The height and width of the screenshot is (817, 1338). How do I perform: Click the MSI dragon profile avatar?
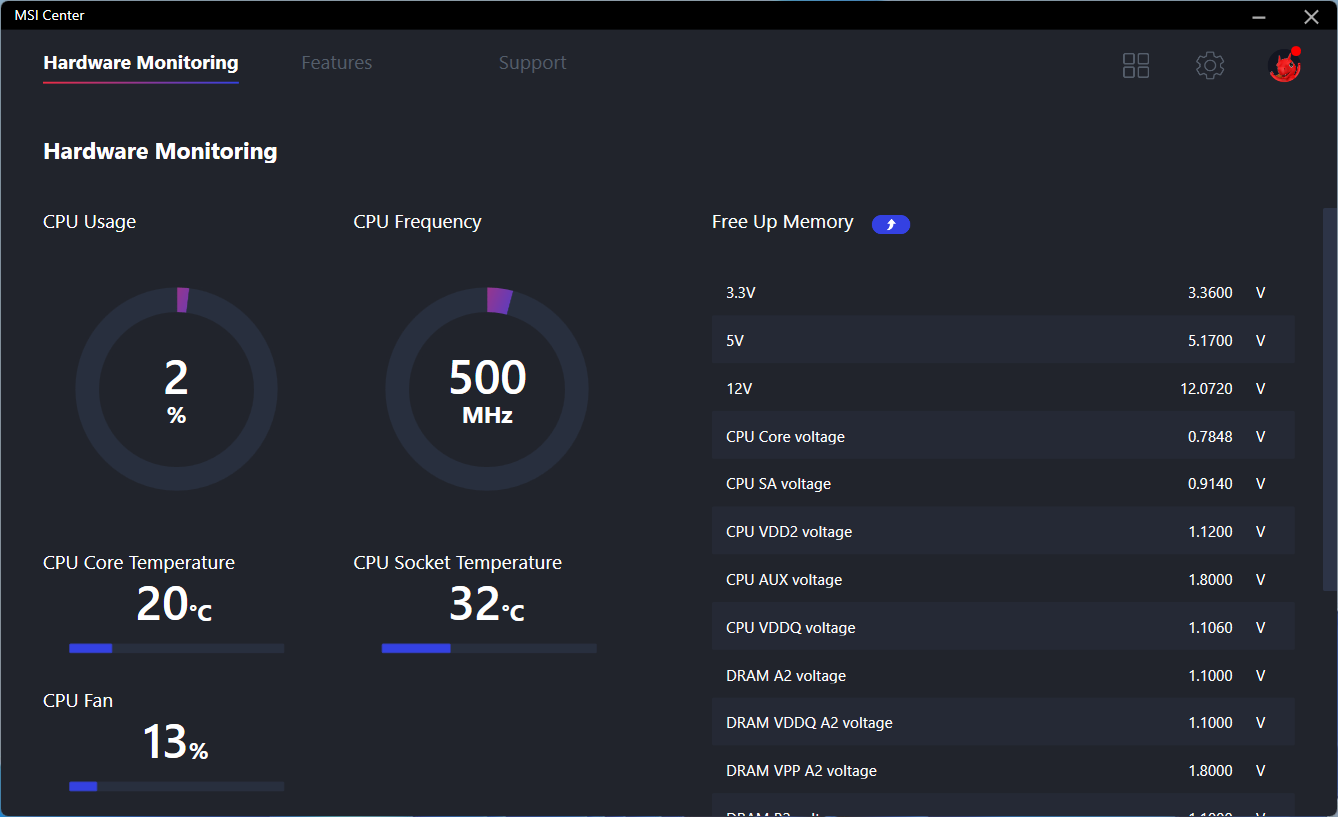1284,66
